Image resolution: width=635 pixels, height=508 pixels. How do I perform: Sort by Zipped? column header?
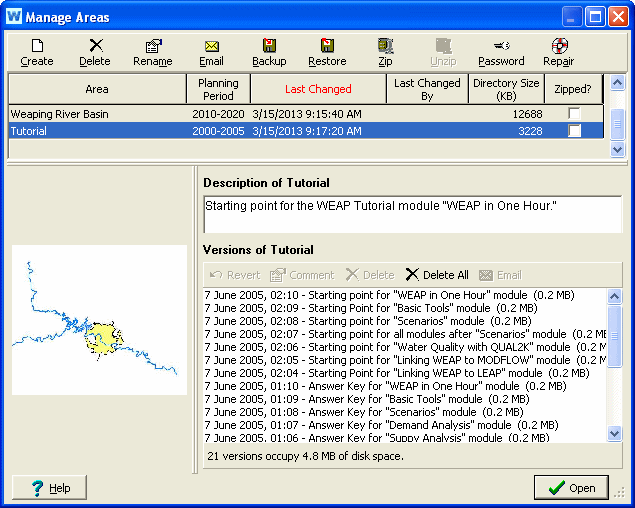573,89
